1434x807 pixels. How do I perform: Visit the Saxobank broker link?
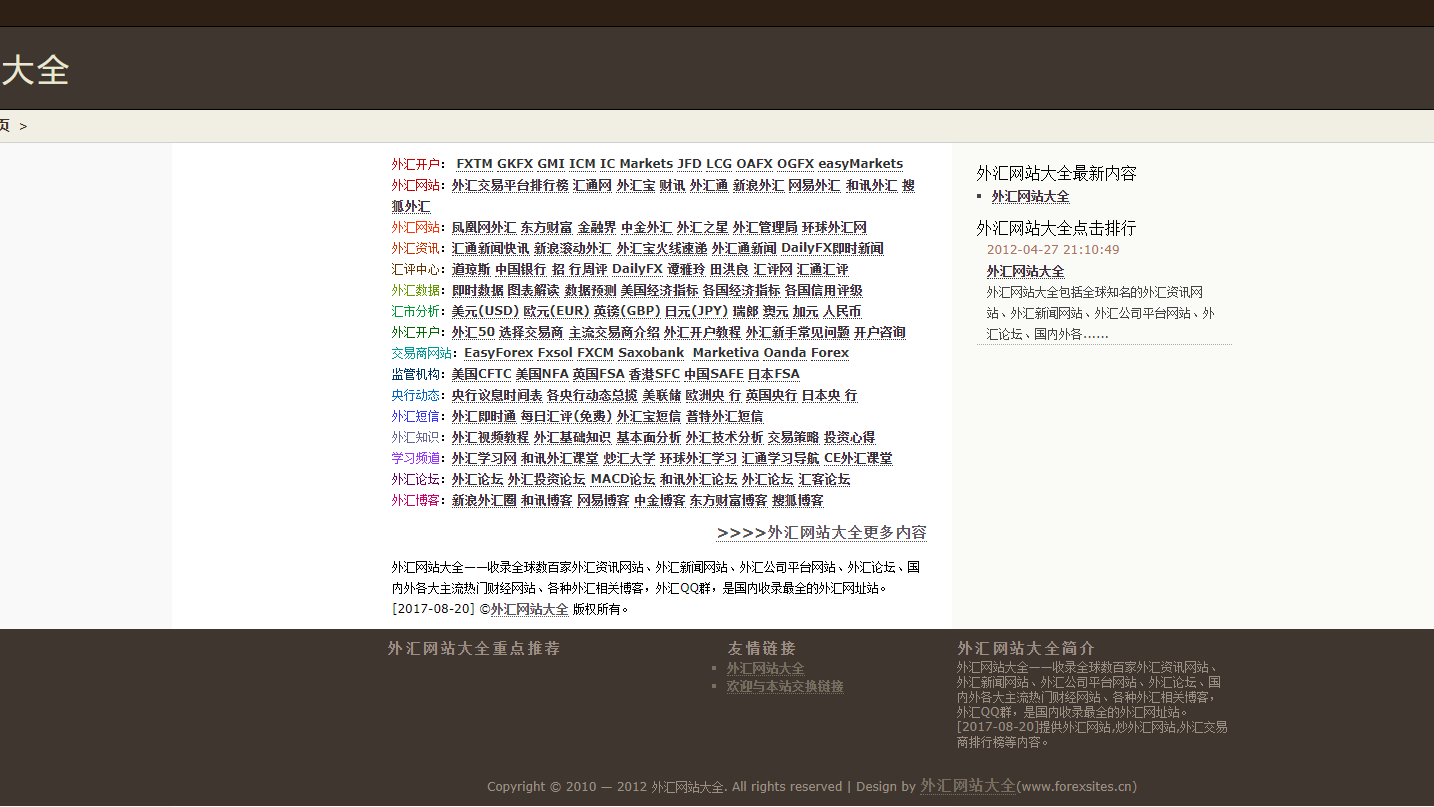[651, 353]
